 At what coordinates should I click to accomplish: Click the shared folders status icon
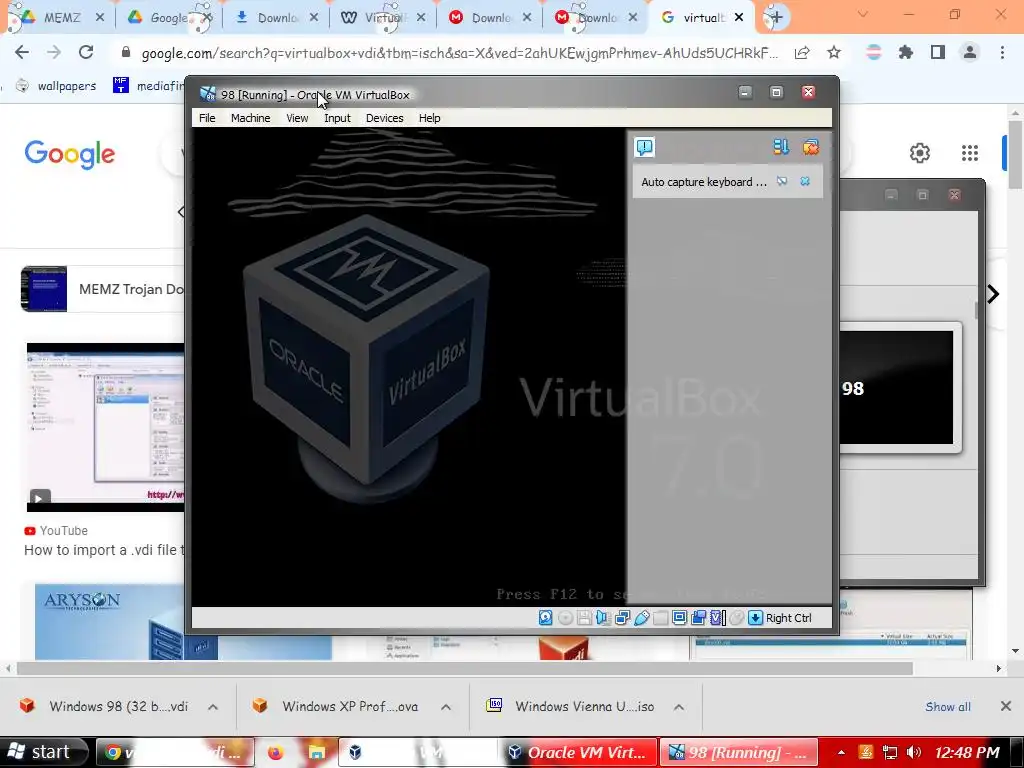pyautogui.click(x=660, y=618)
